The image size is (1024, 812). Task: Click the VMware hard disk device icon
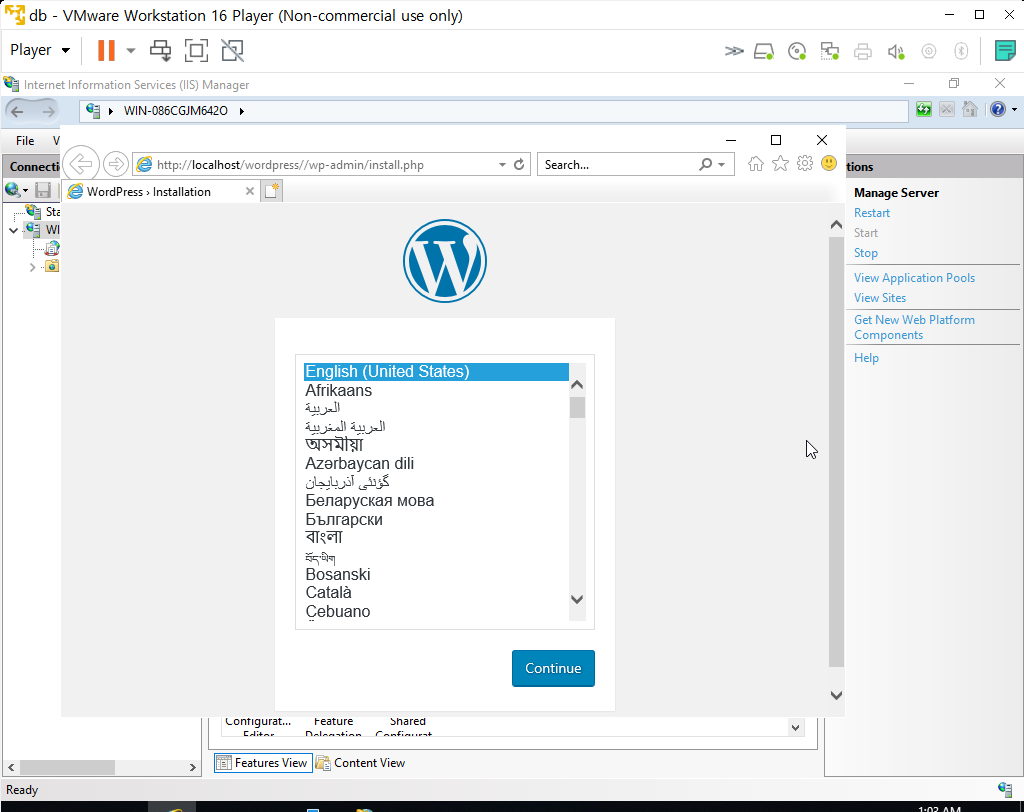click(x=764, y=51)
